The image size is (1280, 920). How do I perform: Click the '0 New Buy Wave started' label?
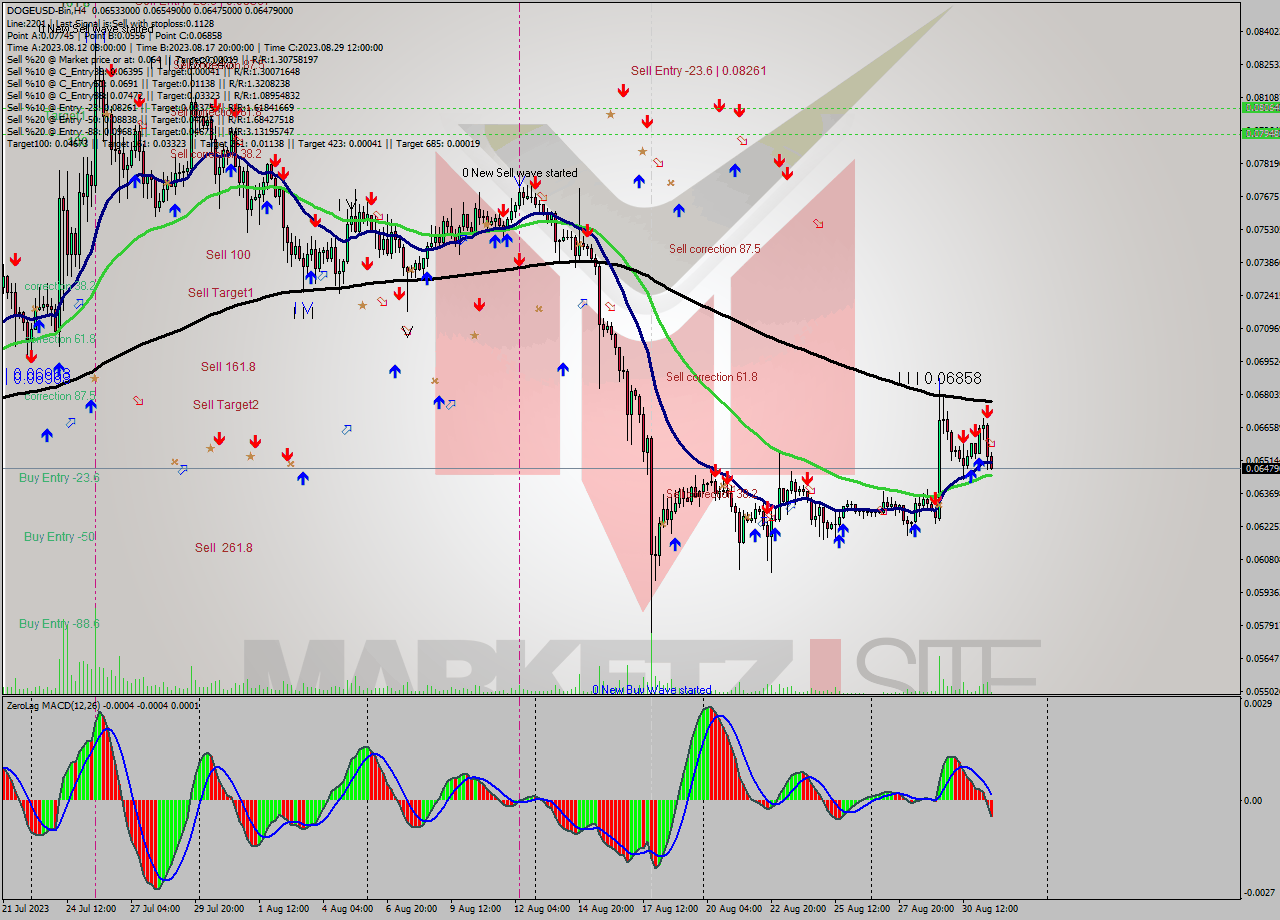point(652,690)
